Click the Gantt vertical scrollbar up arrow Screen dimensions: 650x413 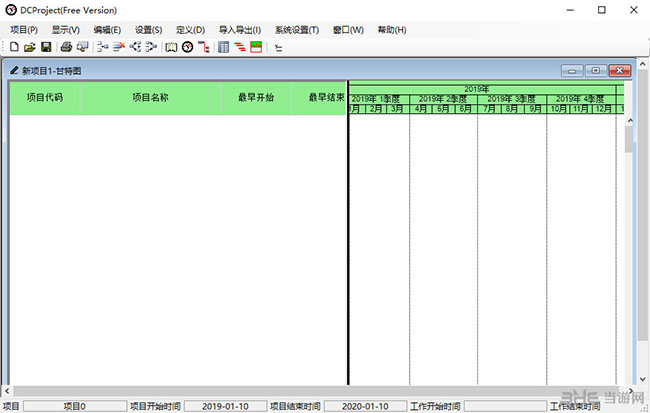pyautogui.click(x=630, y=121)
